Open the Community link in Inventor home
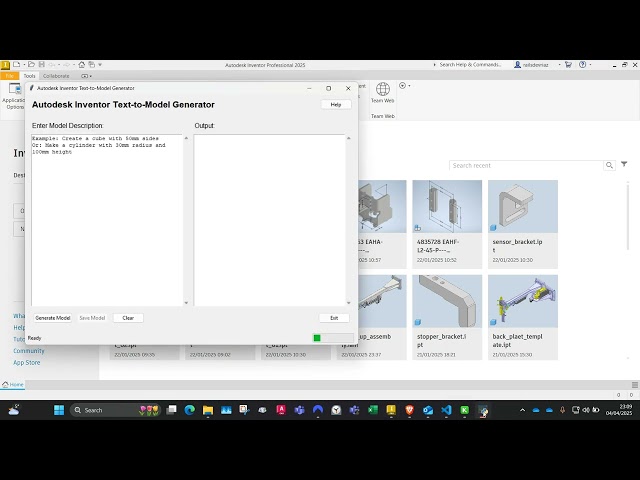Image resolution: width=640 pixels, height=480 pixels. coord(29,351)
